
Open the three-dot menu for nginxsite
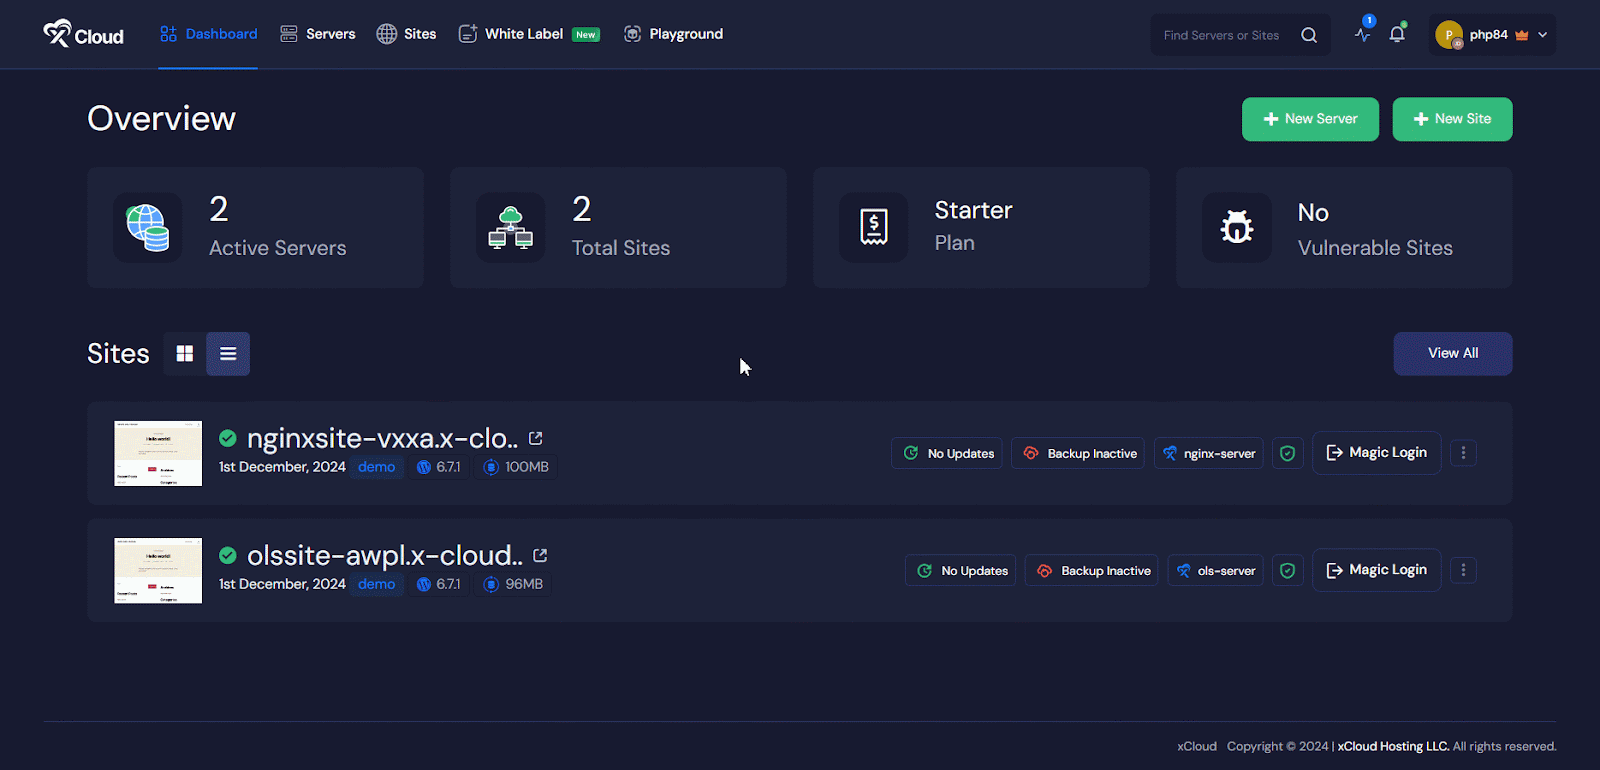1463,453
